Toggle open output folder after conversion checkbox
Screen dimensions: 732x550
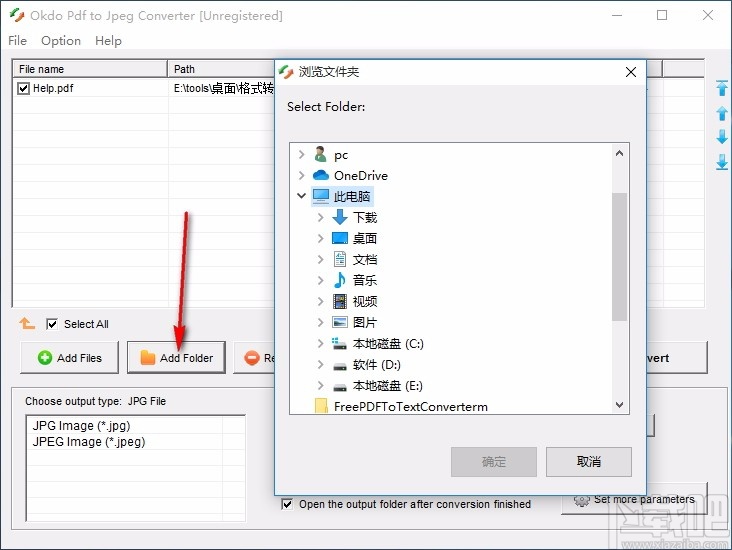click(287, 504)
